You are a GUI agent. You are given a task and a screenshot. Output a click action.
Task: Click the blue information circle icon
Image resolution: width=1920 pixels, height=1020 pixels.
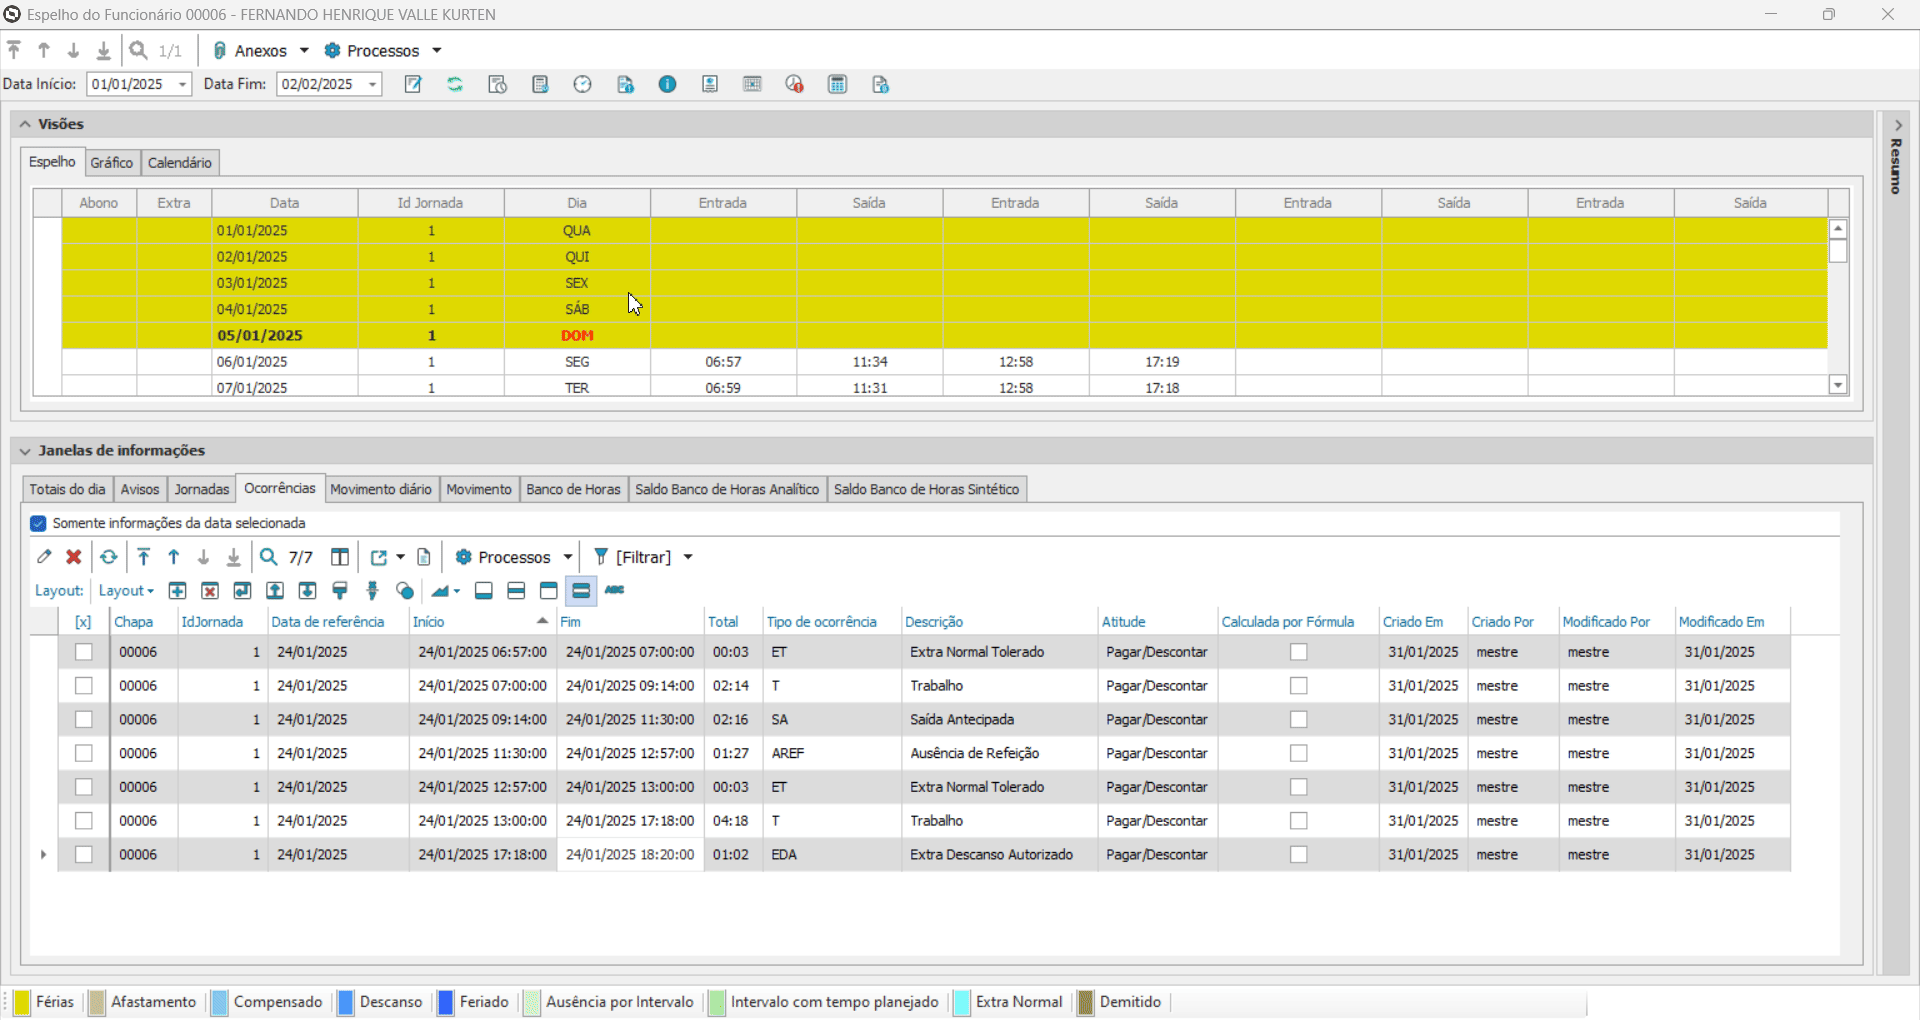[x=668, y=85]
